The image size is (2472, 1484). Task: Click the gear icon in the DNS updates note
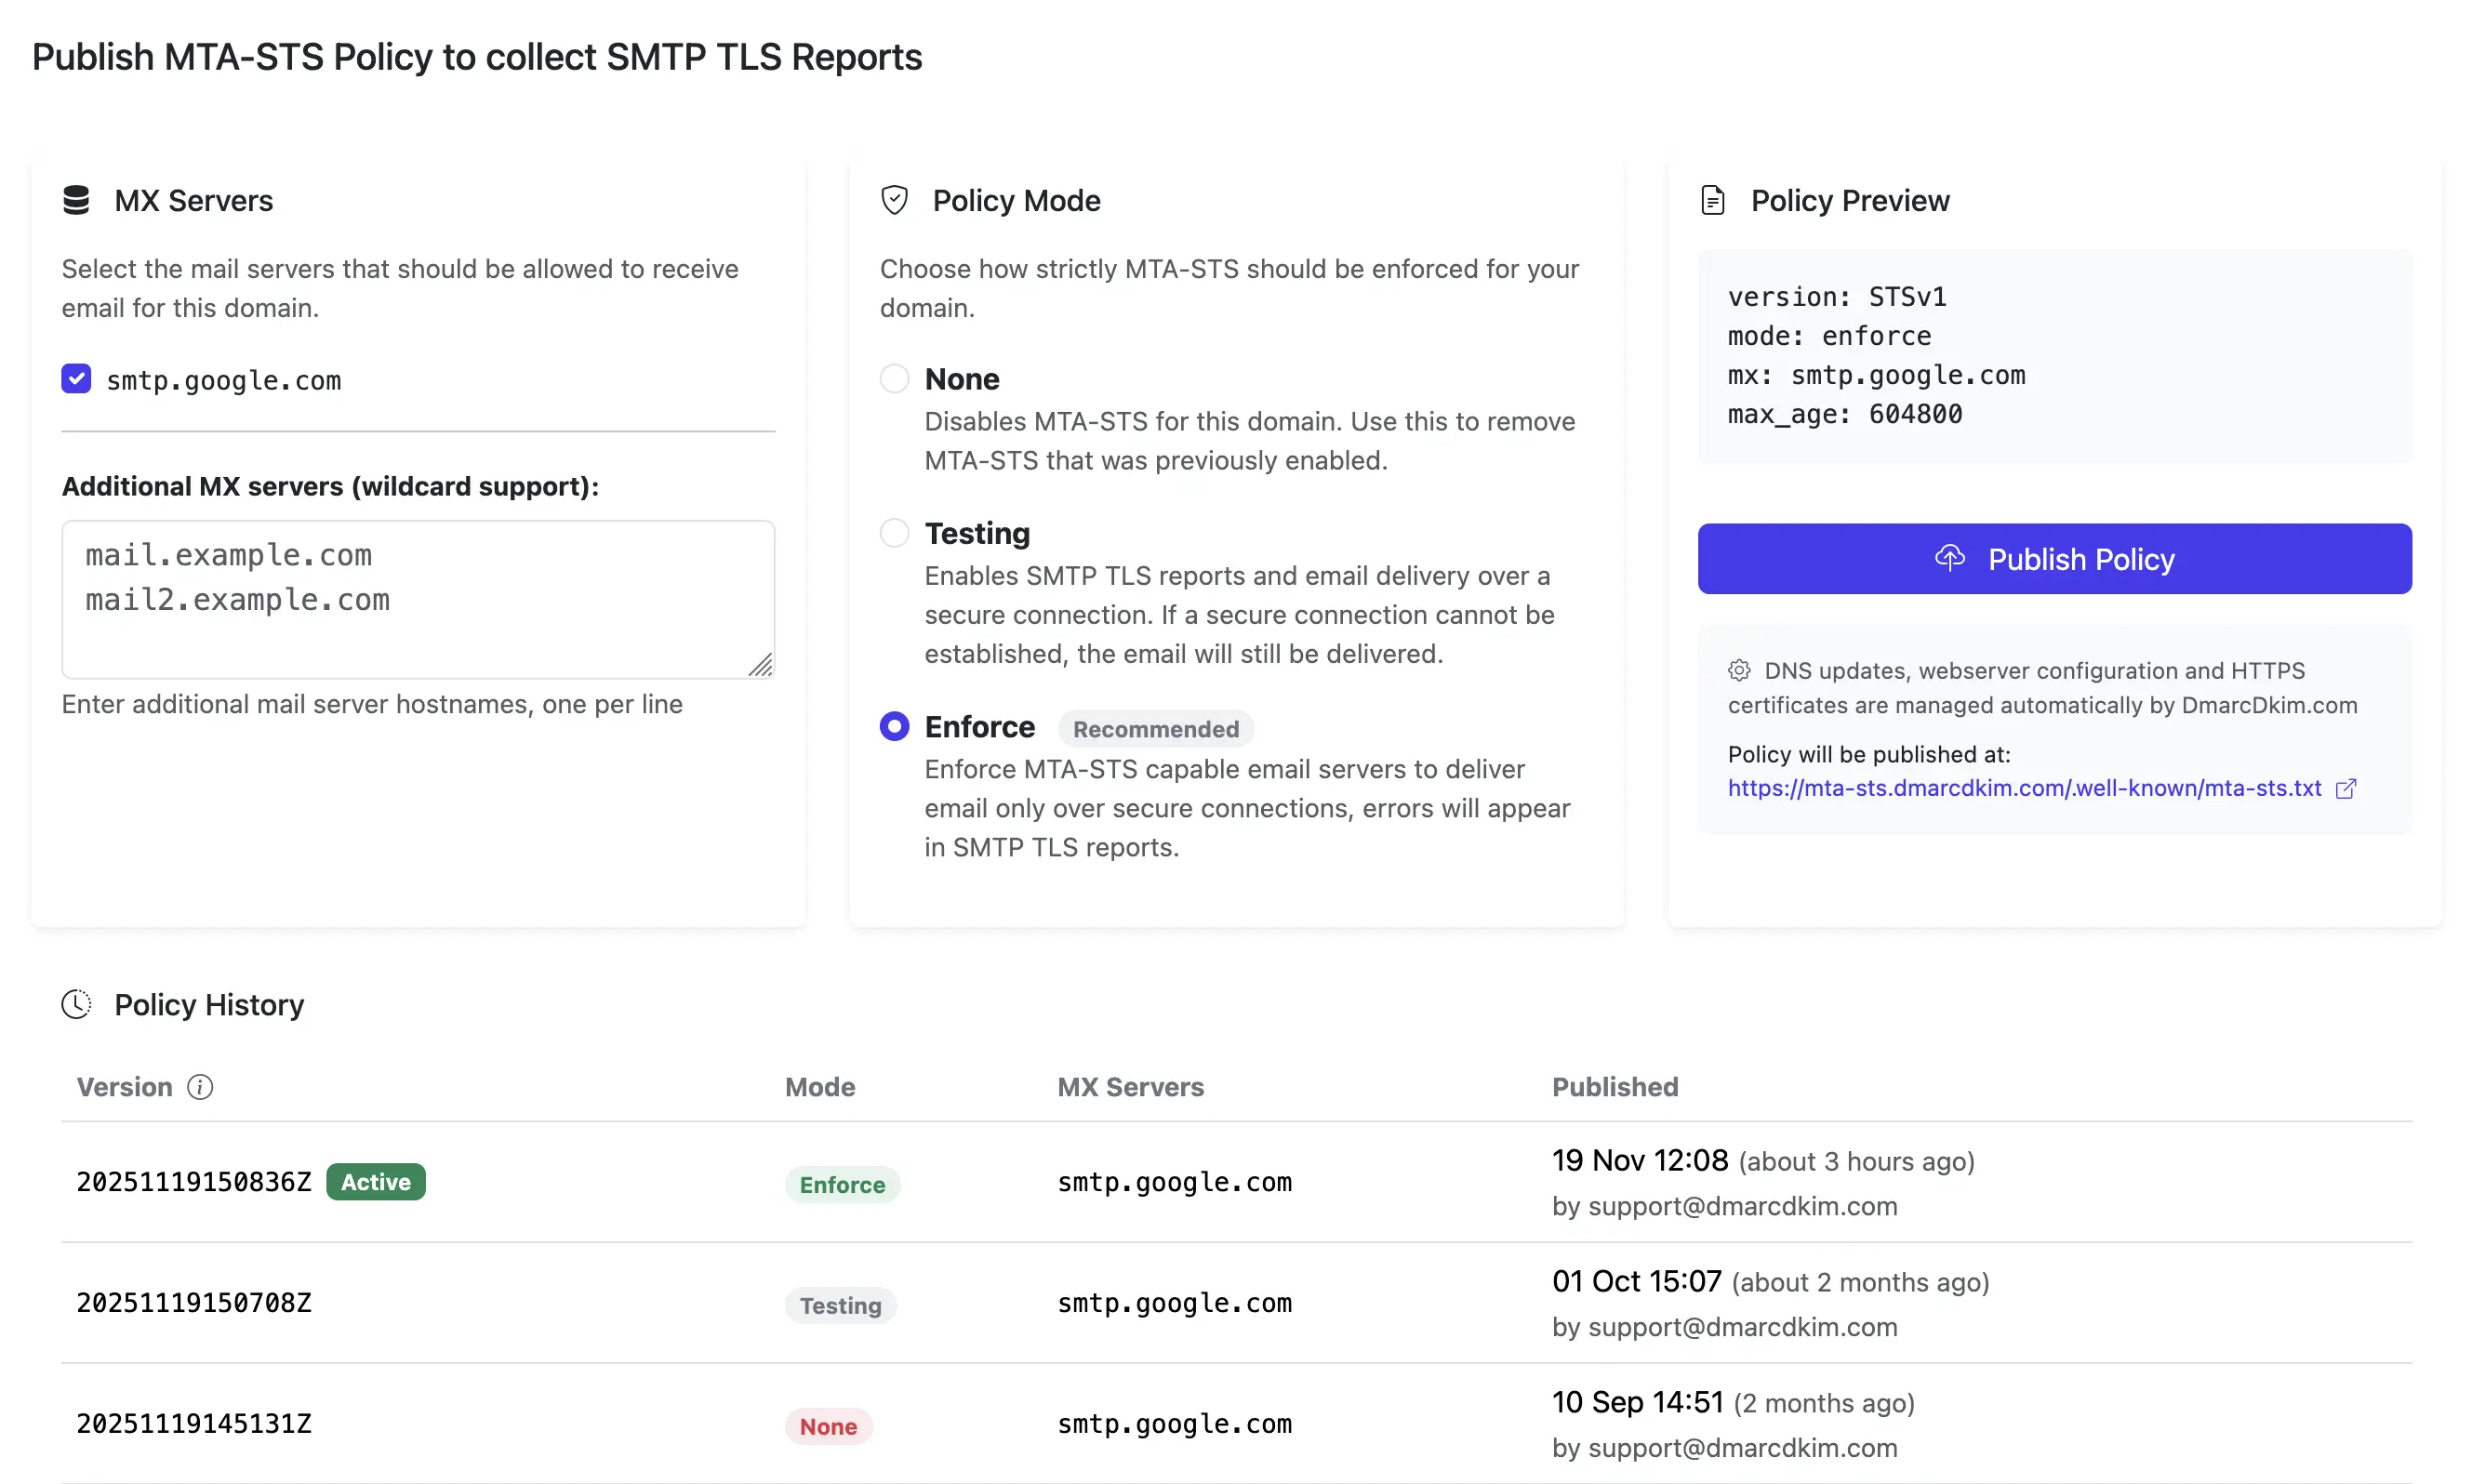(x=1739, y=670)
